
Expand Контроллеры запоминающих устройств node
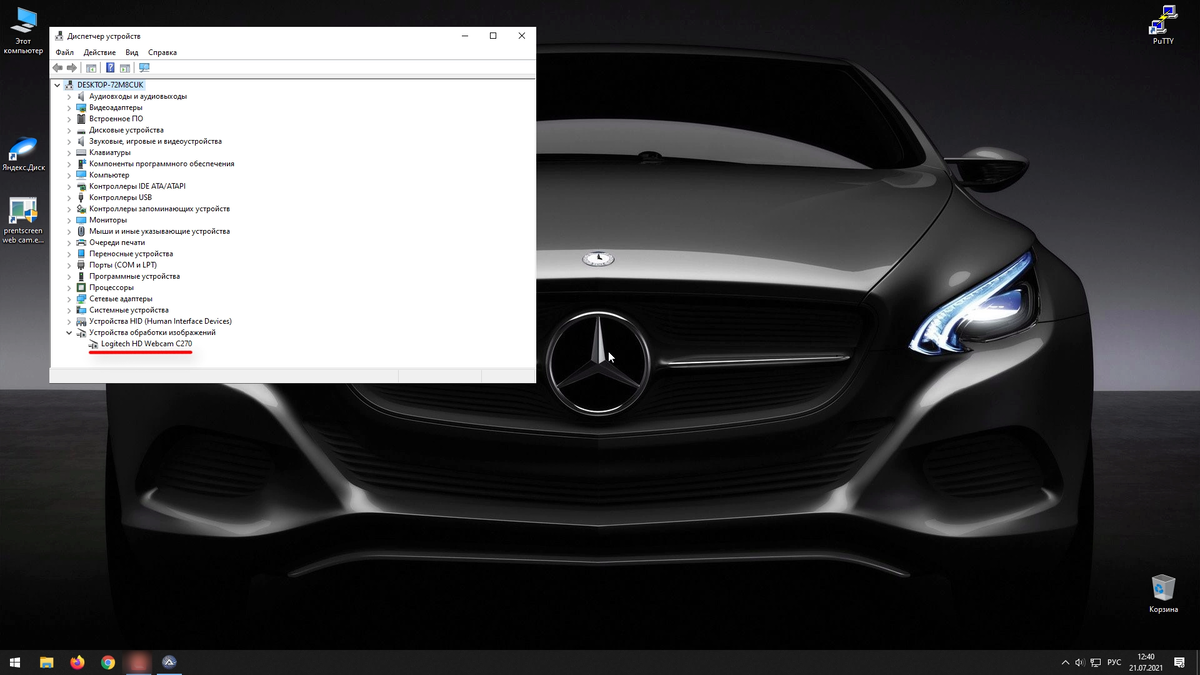[x=69, y=209]
